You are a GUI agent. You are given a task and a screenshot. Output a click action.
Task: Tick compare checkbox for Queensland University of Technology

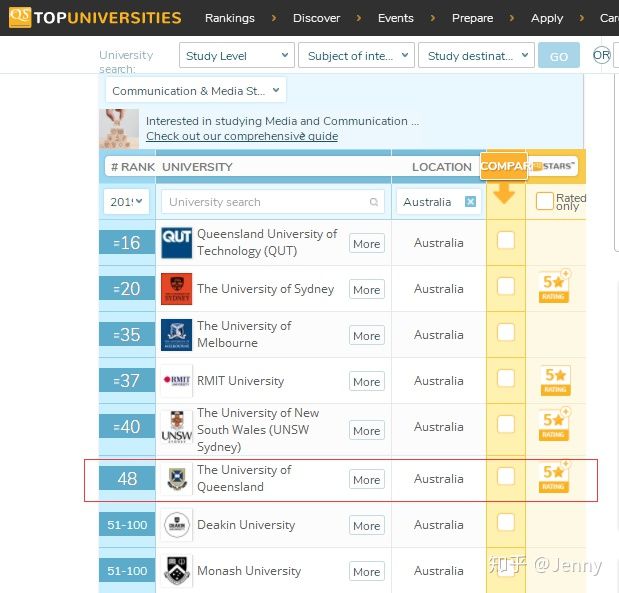pyautogui.click(x=506, y=240)
